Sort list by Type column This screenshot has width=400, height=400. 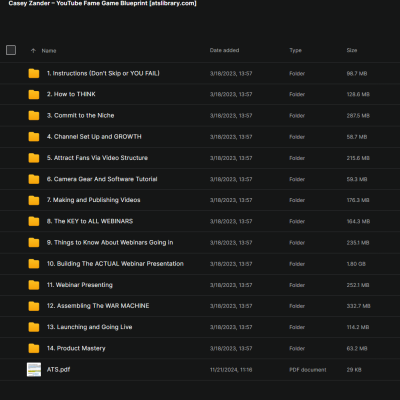coord(295,50)
